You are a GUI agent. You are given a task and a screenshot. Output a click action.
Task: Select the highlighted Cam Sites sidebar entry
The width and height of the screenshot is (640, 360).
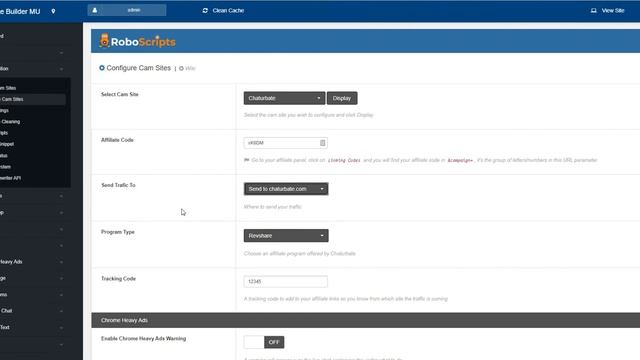coord(33,99)
